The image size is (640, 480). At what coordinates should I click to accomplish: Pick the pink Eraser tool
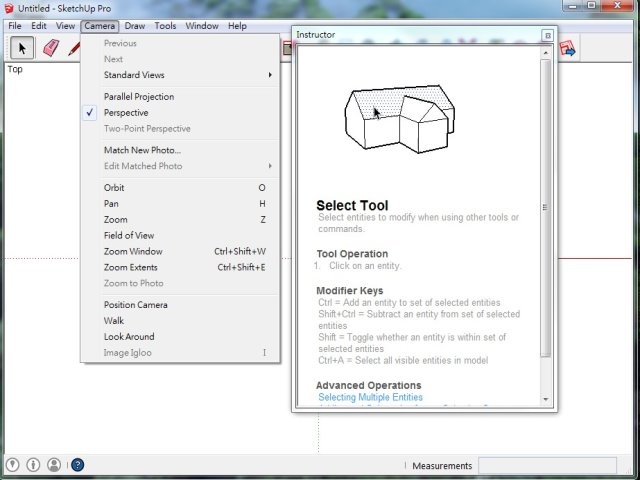[51, 48]
